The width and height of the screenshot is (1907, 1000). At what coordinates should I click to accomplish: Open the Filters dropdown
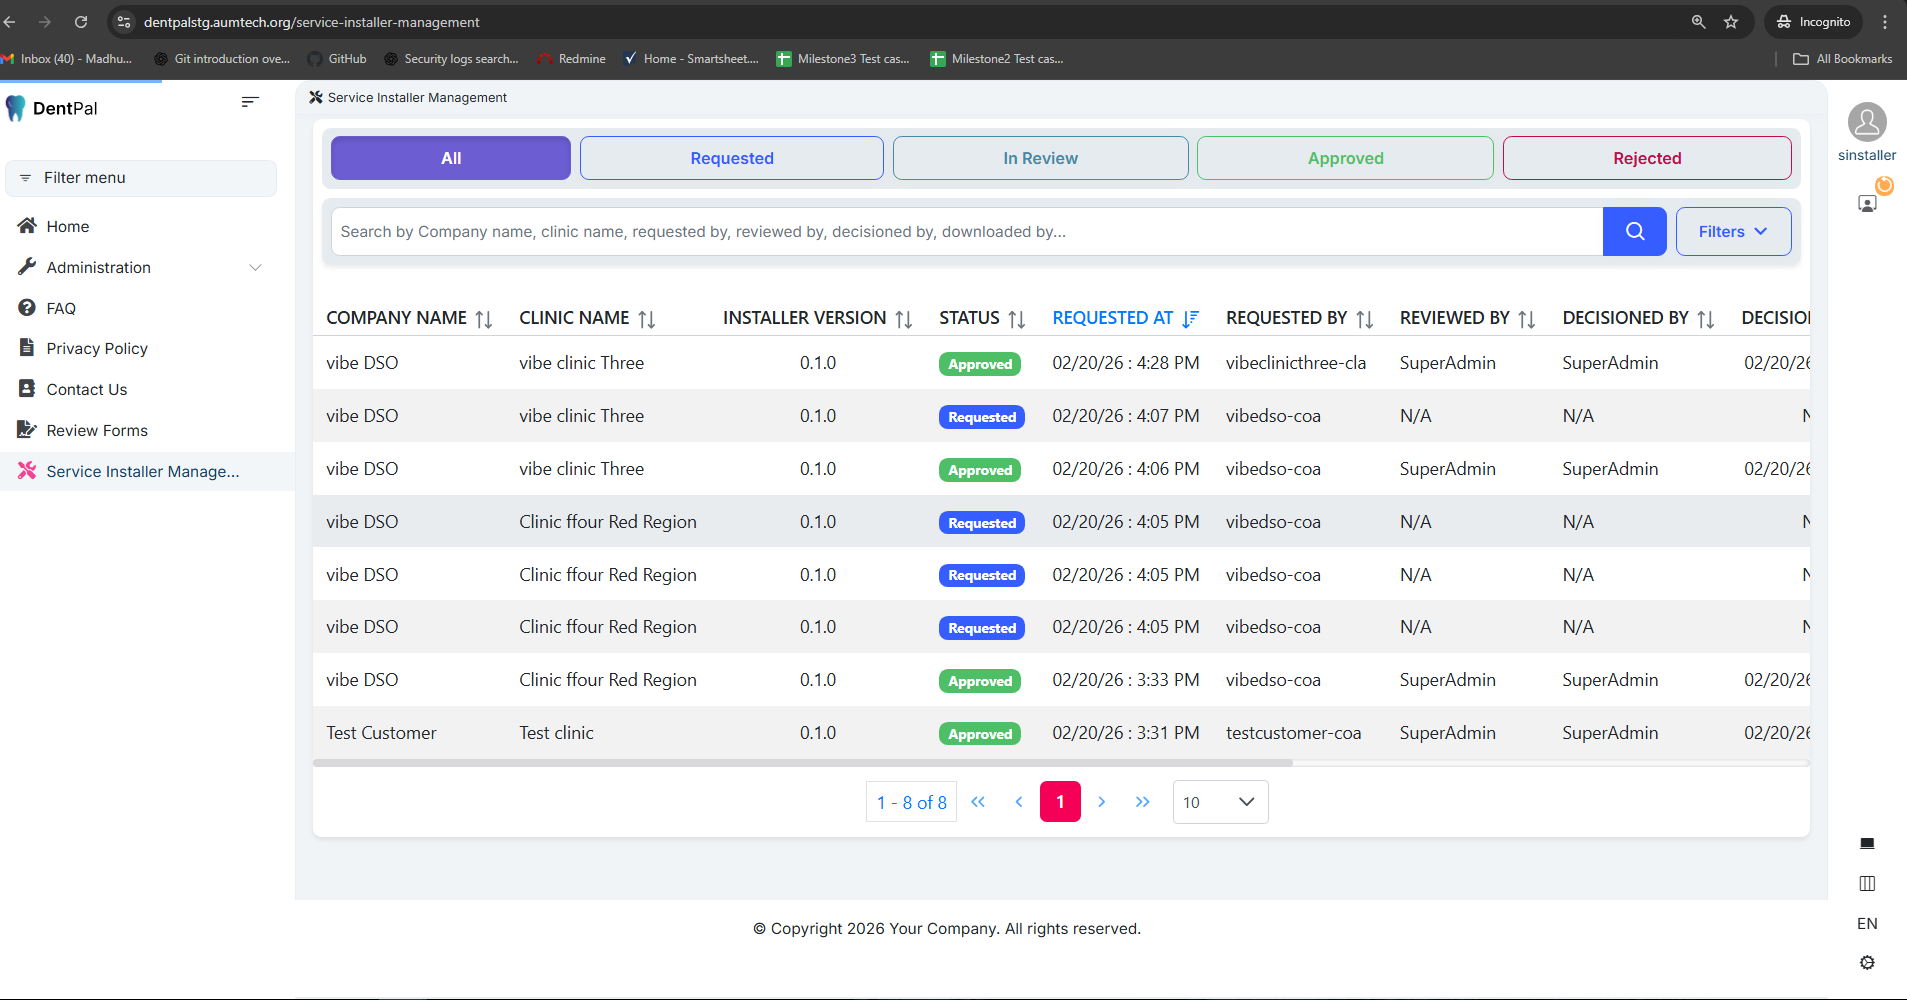coord(1732,231)
